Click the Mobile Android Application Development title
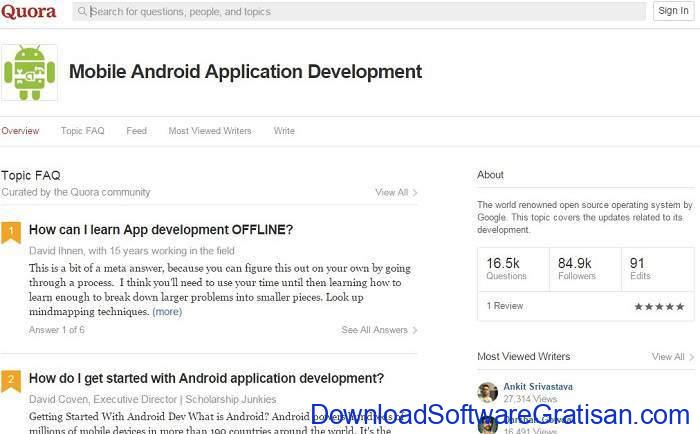 click(x=245, y=71)
